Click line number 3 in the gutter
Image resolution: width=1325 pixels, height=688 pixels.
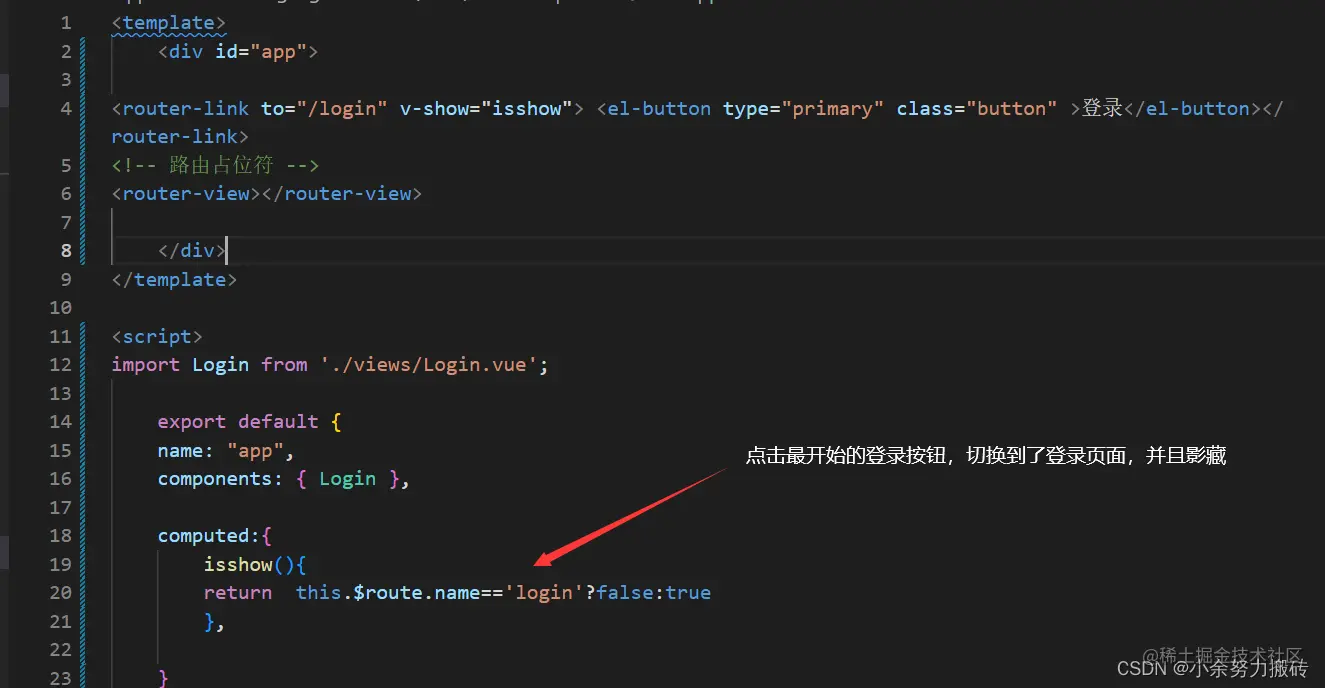coord(66,79)
